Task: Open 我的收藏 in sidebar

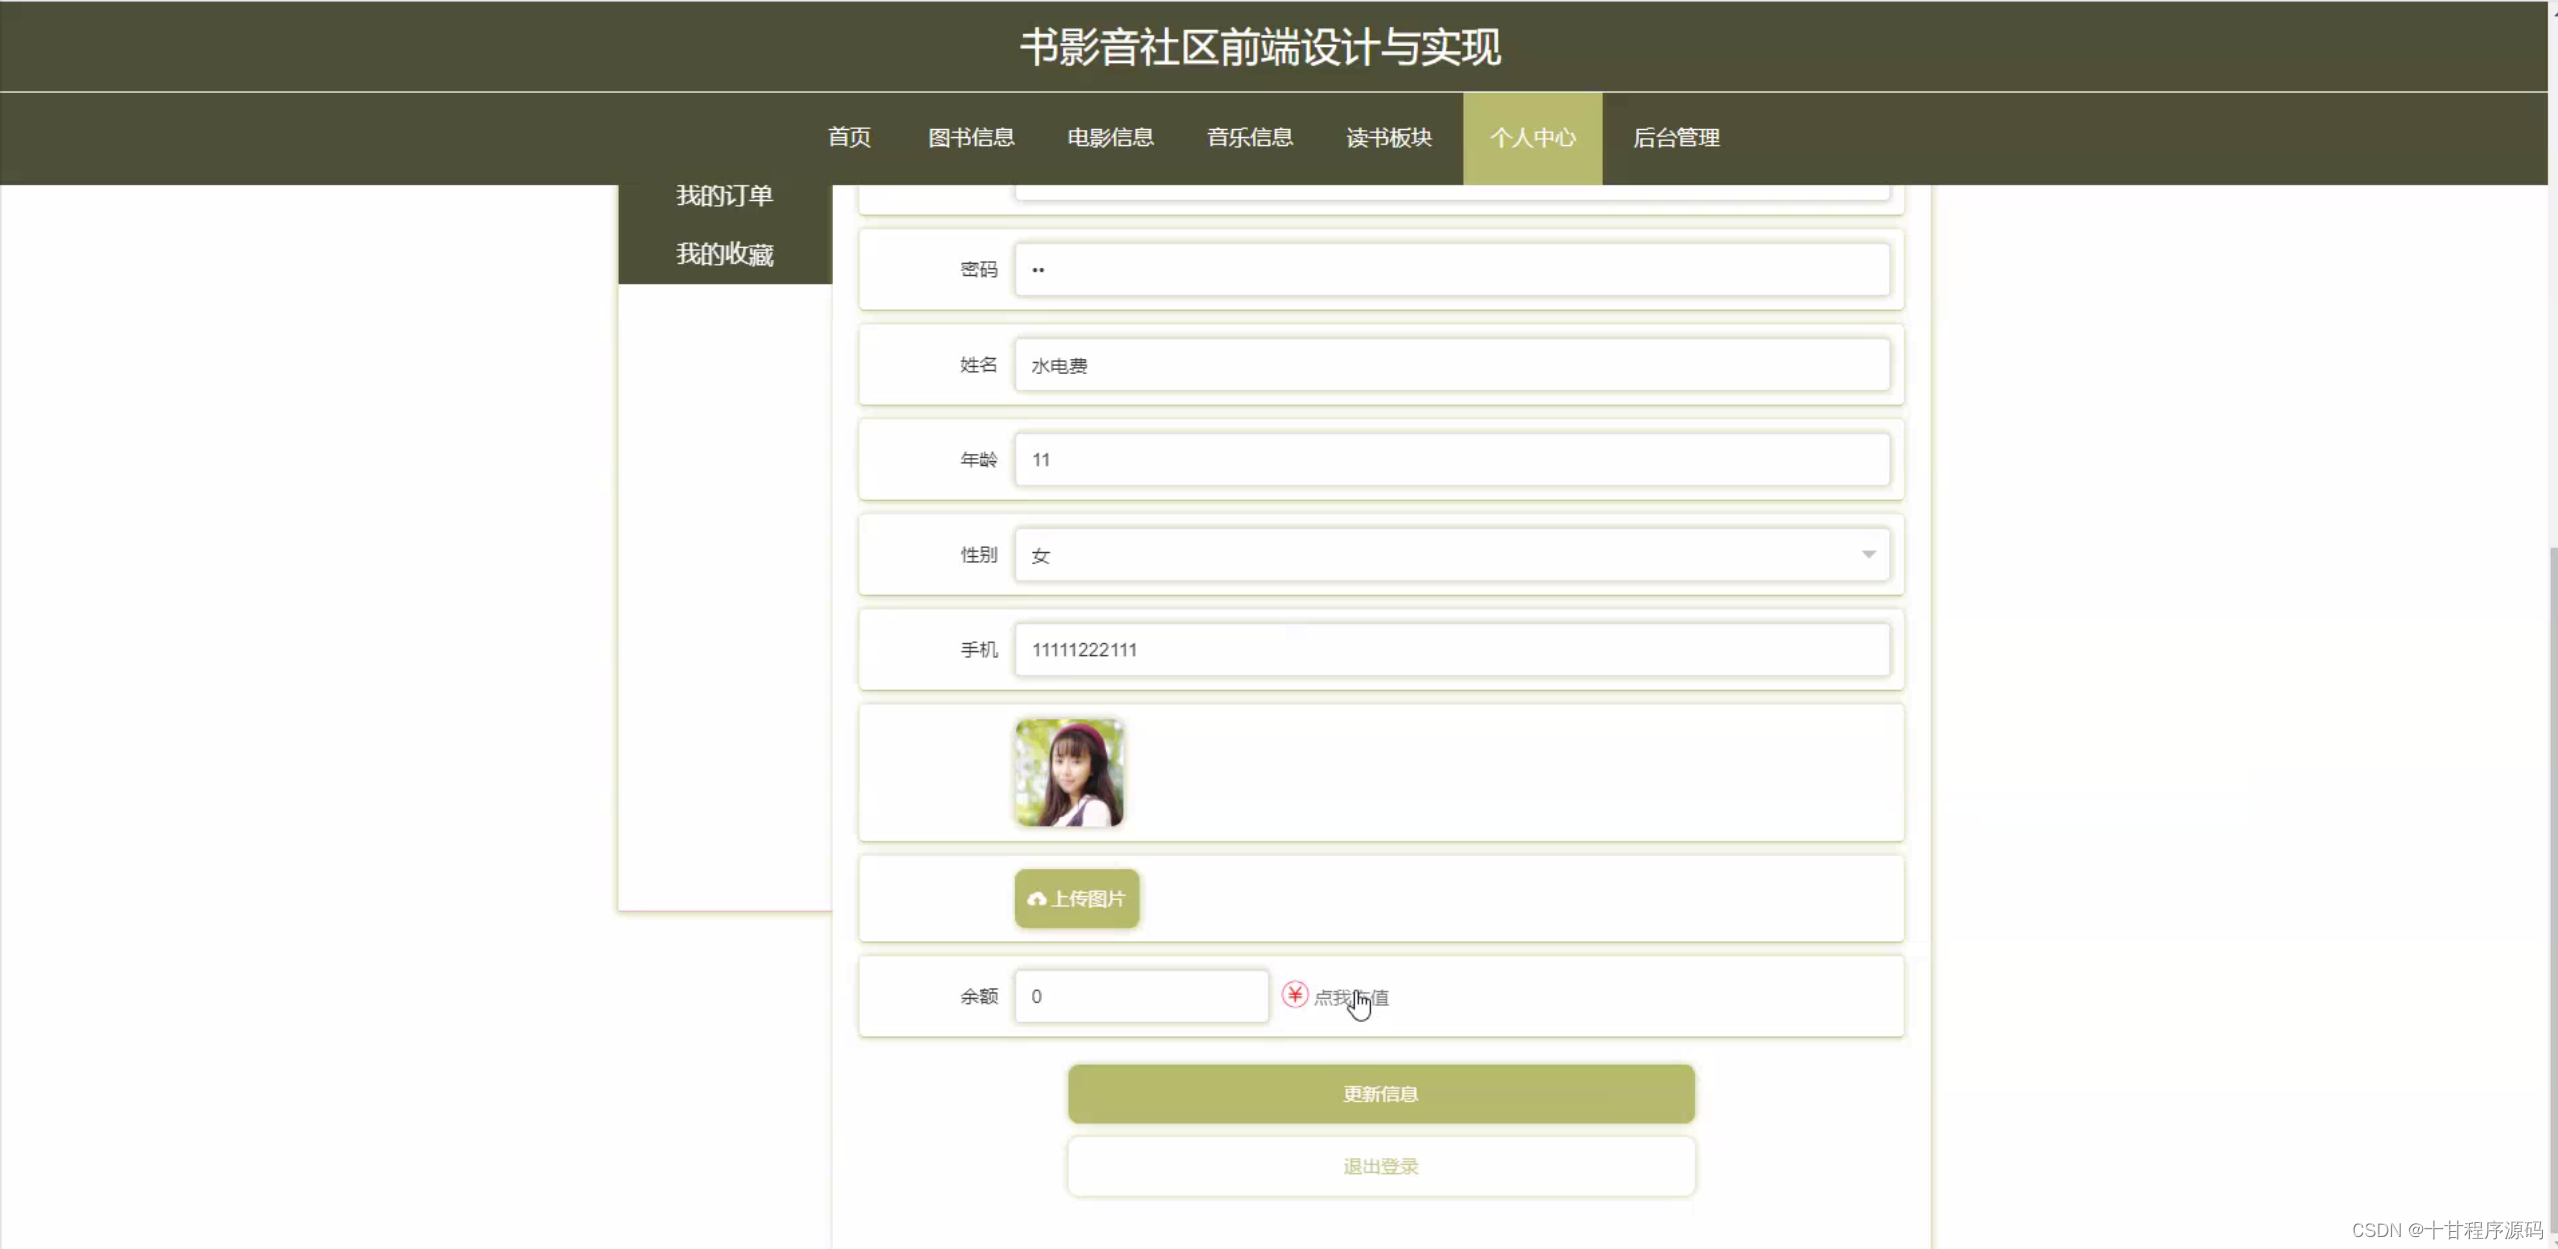Action: pos(724,254)
